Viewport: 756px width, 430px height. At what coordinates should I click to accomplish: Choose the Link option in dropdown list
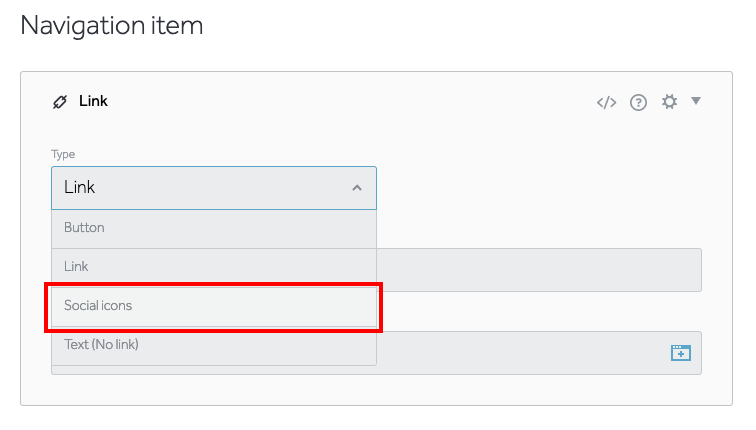214,267
